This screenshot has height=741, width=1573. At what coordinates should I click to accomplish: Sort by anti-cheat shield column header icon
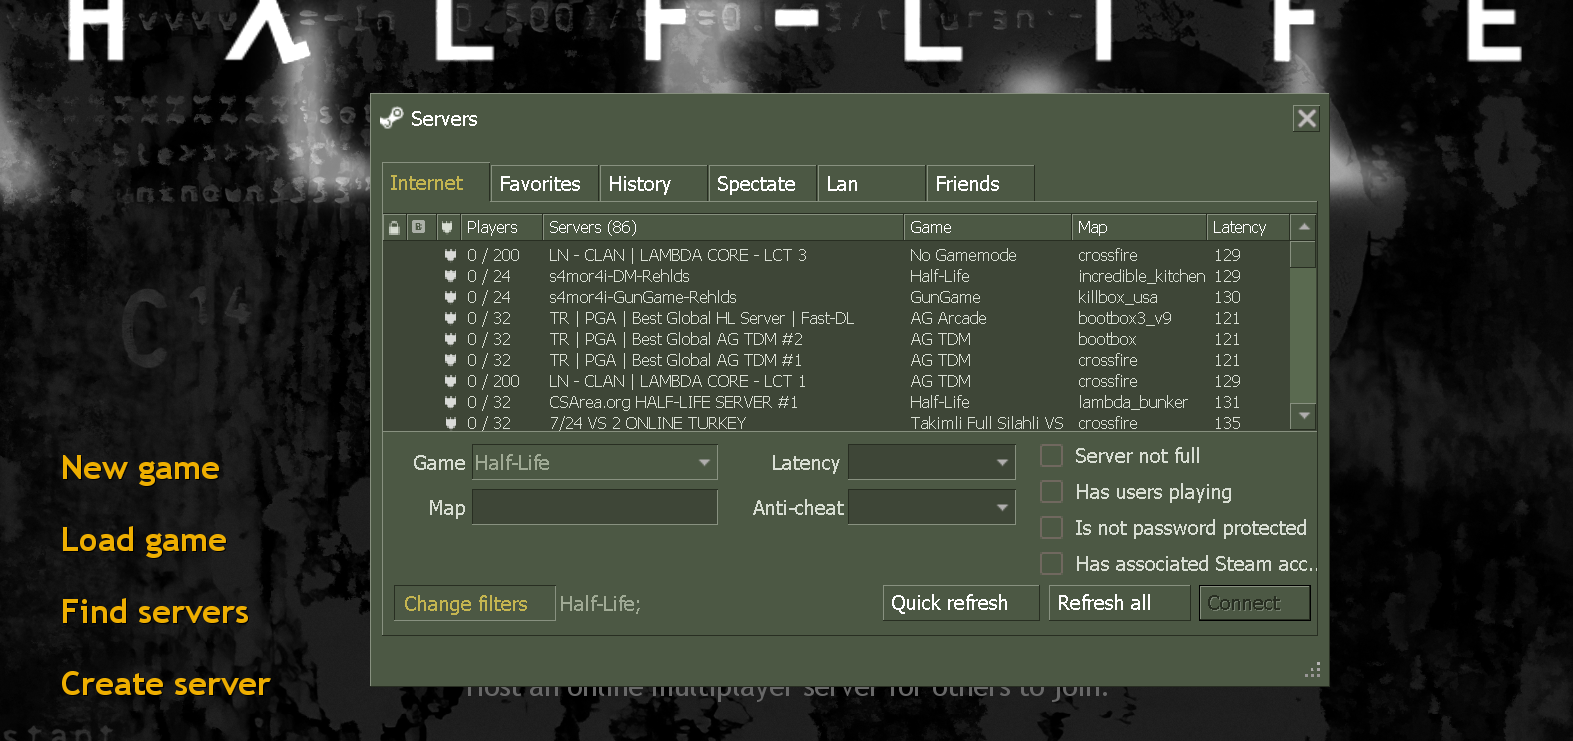coord(447,227)
